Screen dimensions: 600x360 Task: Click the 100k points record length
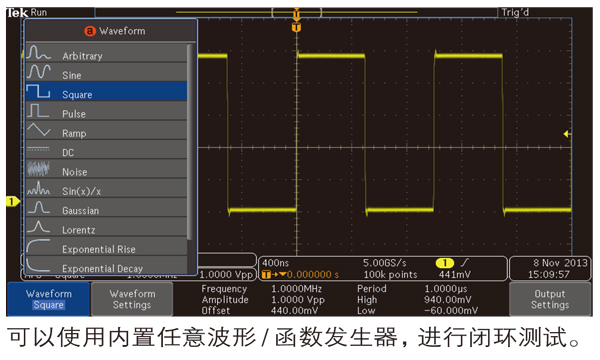tap(390, 274)
